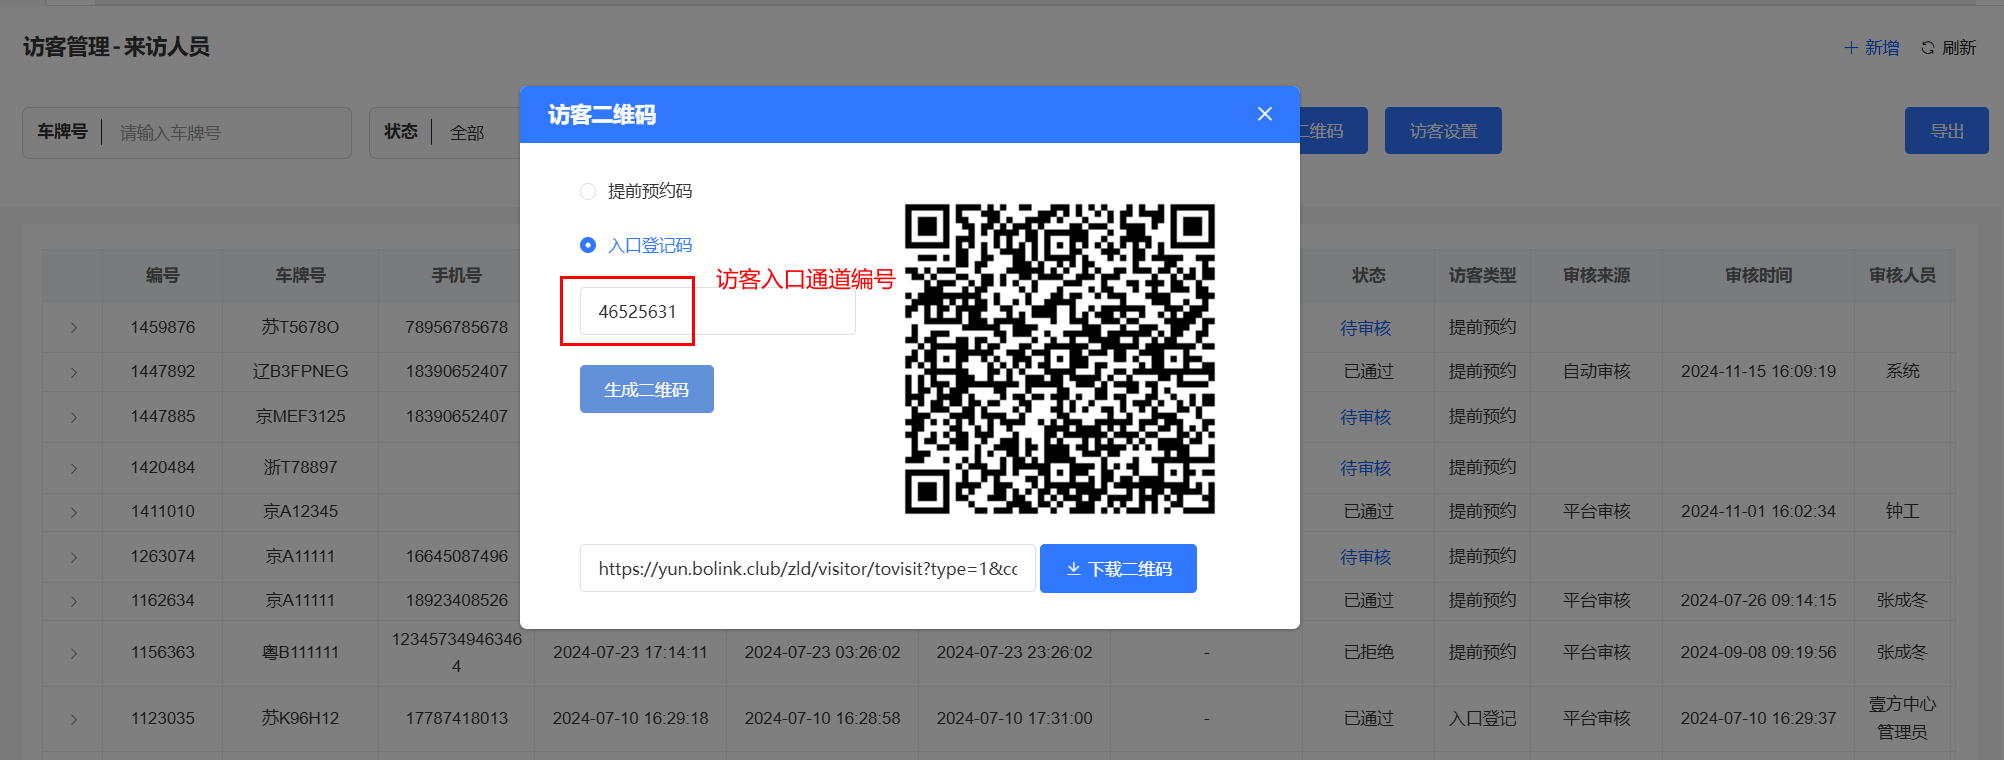Expand the row numbered 1123035
This screenshot has width=2004, height=760.
pos(73,719)
